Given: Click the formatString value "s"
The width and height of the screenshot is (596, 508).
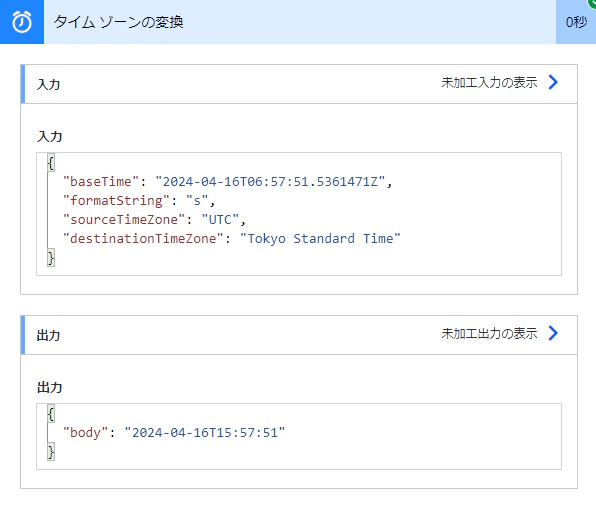Looking at the screenshot, I should (x=197, y=201).
